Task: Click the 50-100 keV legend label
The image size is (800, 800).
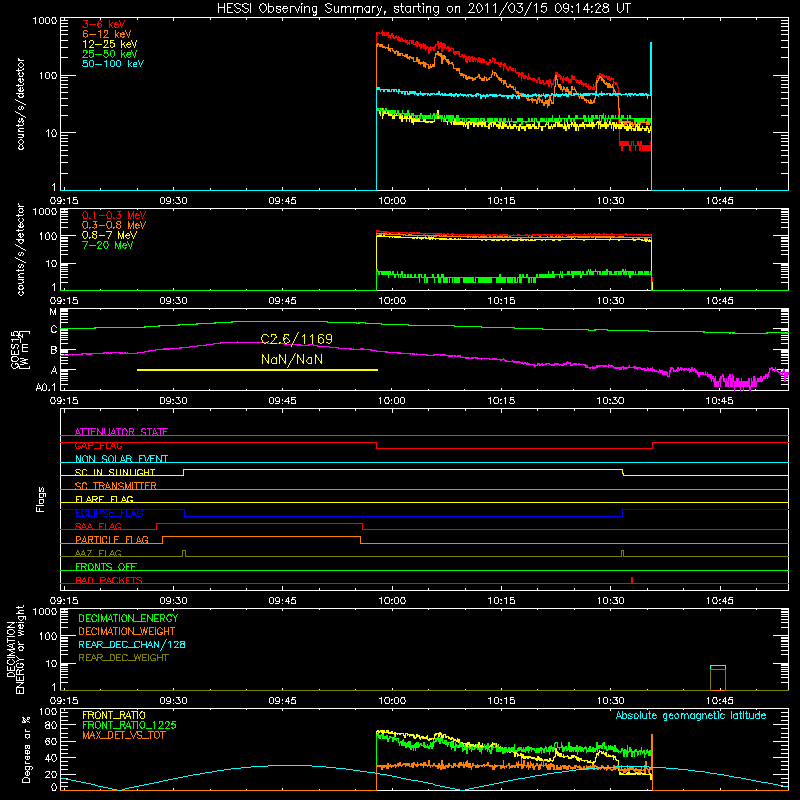Action: pos(113,64)
